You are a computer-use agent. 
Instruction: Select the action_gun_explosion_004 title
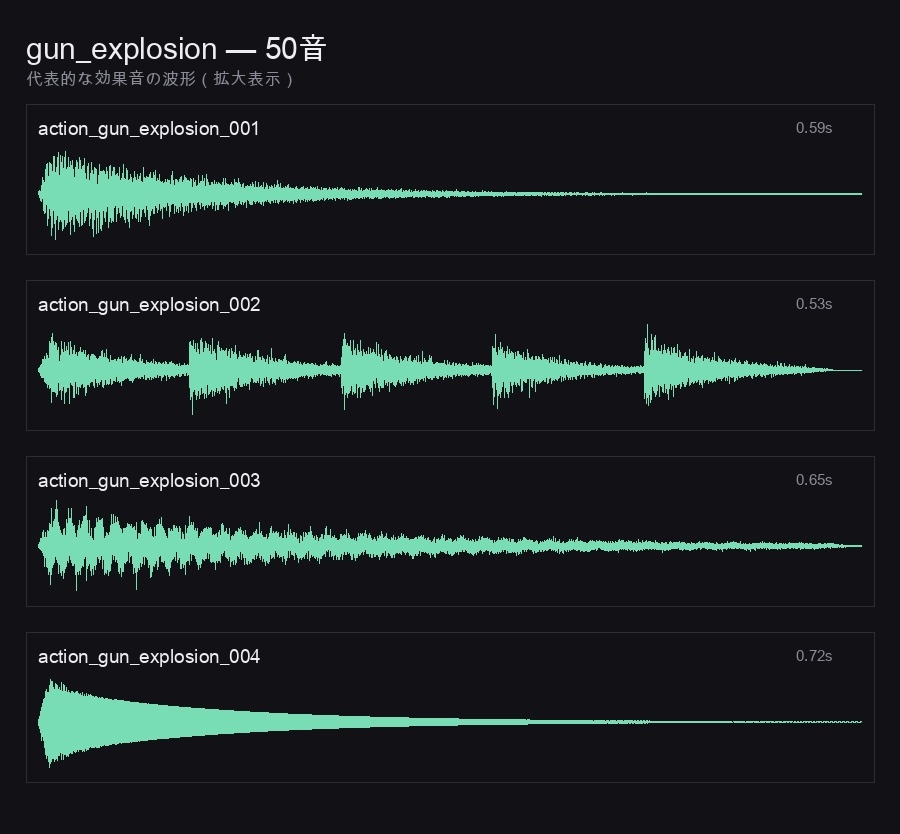(x=149, y=656)
